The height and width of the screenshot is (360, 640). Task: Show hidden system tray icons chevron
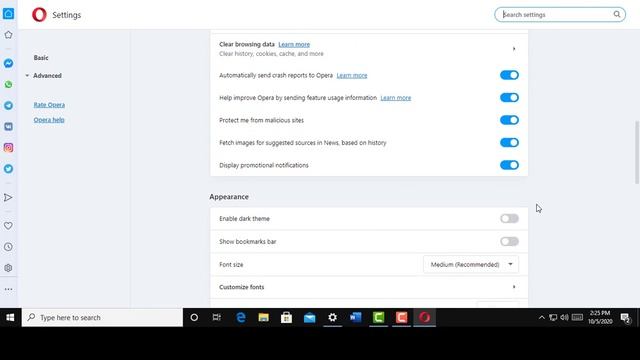[542, 318]
